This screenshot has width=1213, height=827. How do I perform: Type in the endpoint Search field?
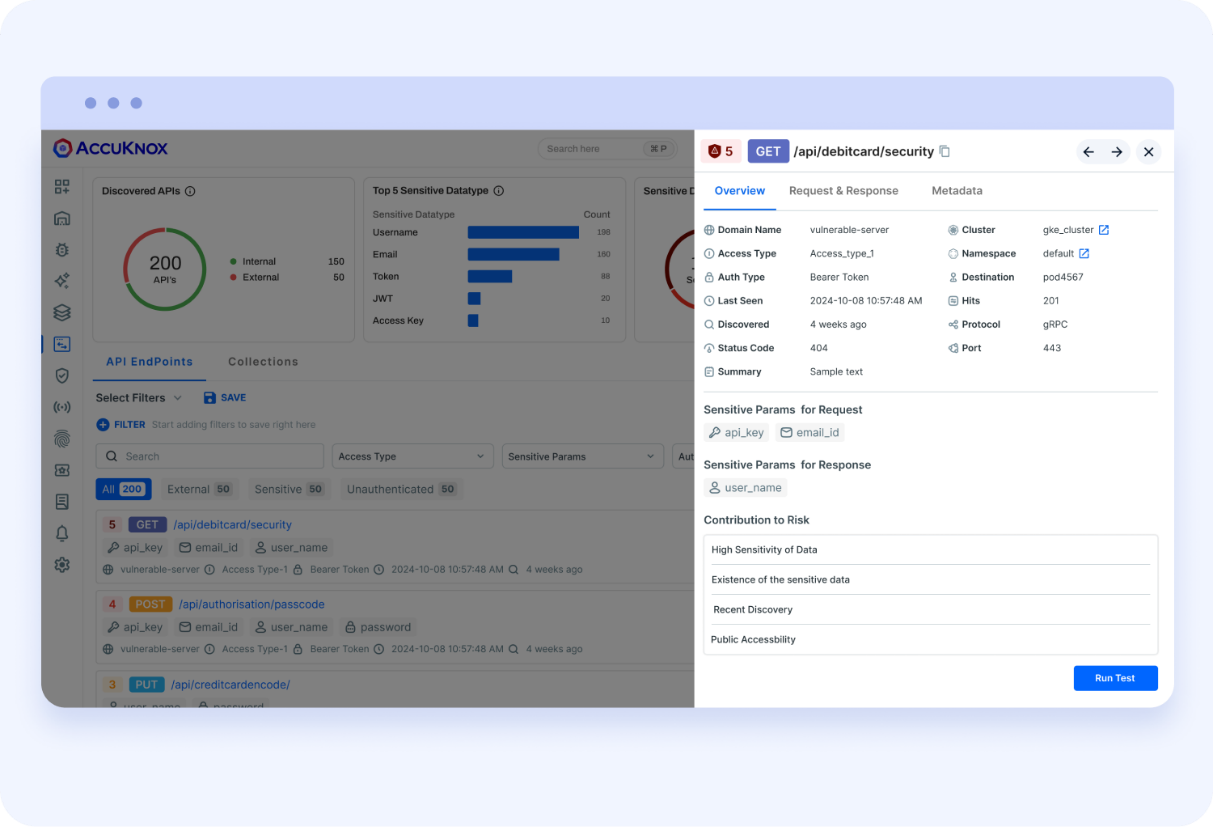[209, 456]
